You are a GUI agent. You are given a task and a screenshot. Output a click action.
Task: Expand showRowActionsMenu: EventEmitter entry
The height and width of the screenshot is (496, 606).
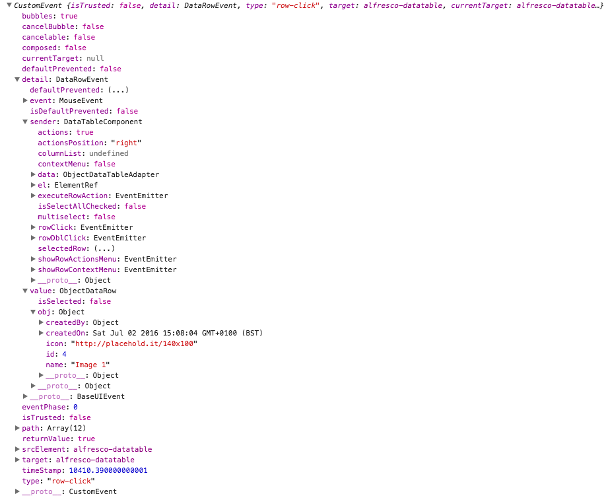pos(33,259)
